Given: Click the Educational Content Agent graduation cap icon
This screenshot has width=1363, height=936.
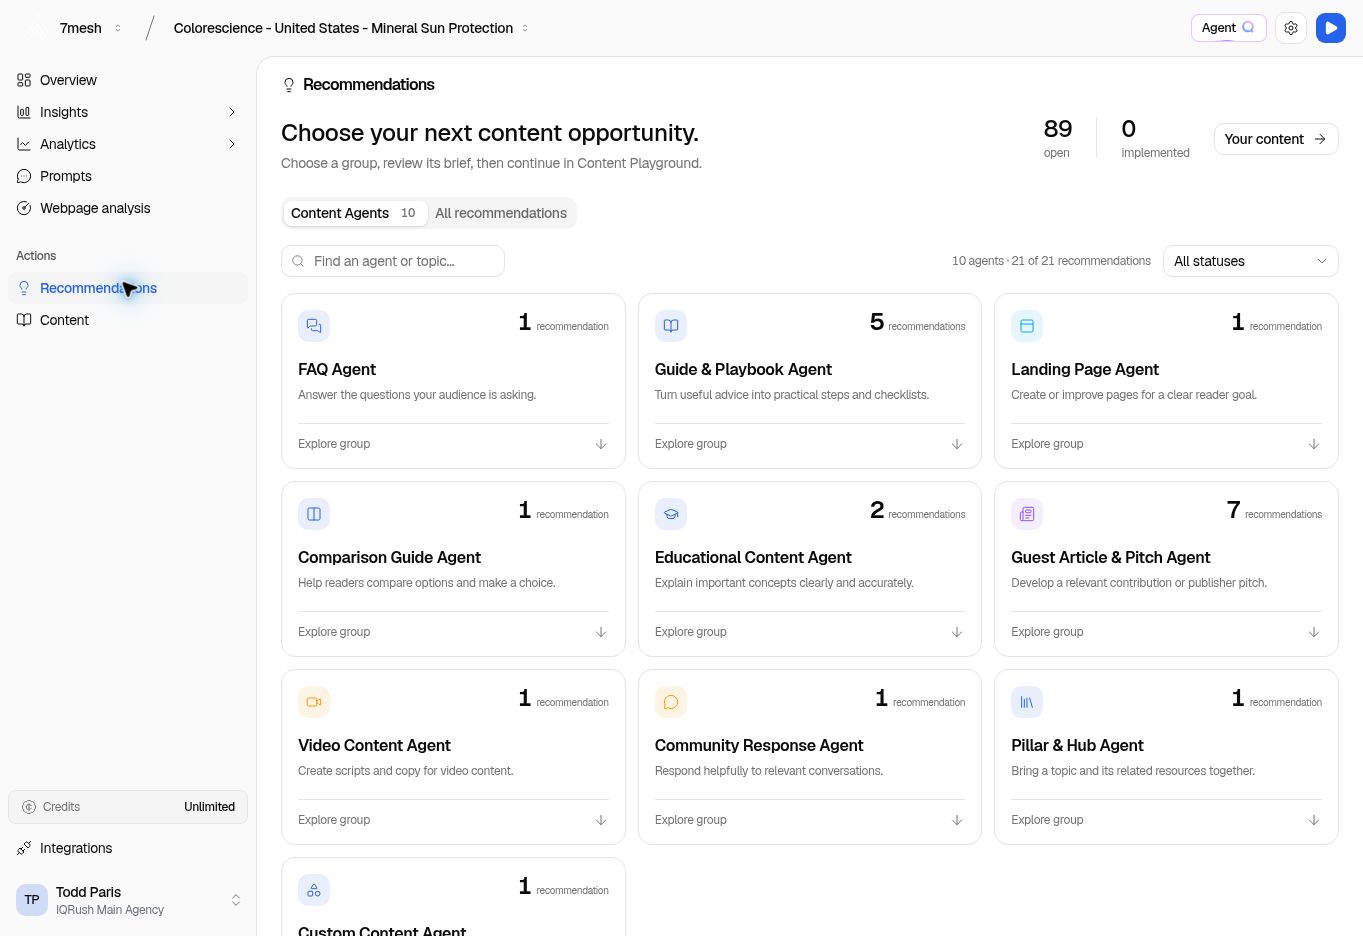Looking at the screenshot, I should pyautogui.click(x=671, y=514).
